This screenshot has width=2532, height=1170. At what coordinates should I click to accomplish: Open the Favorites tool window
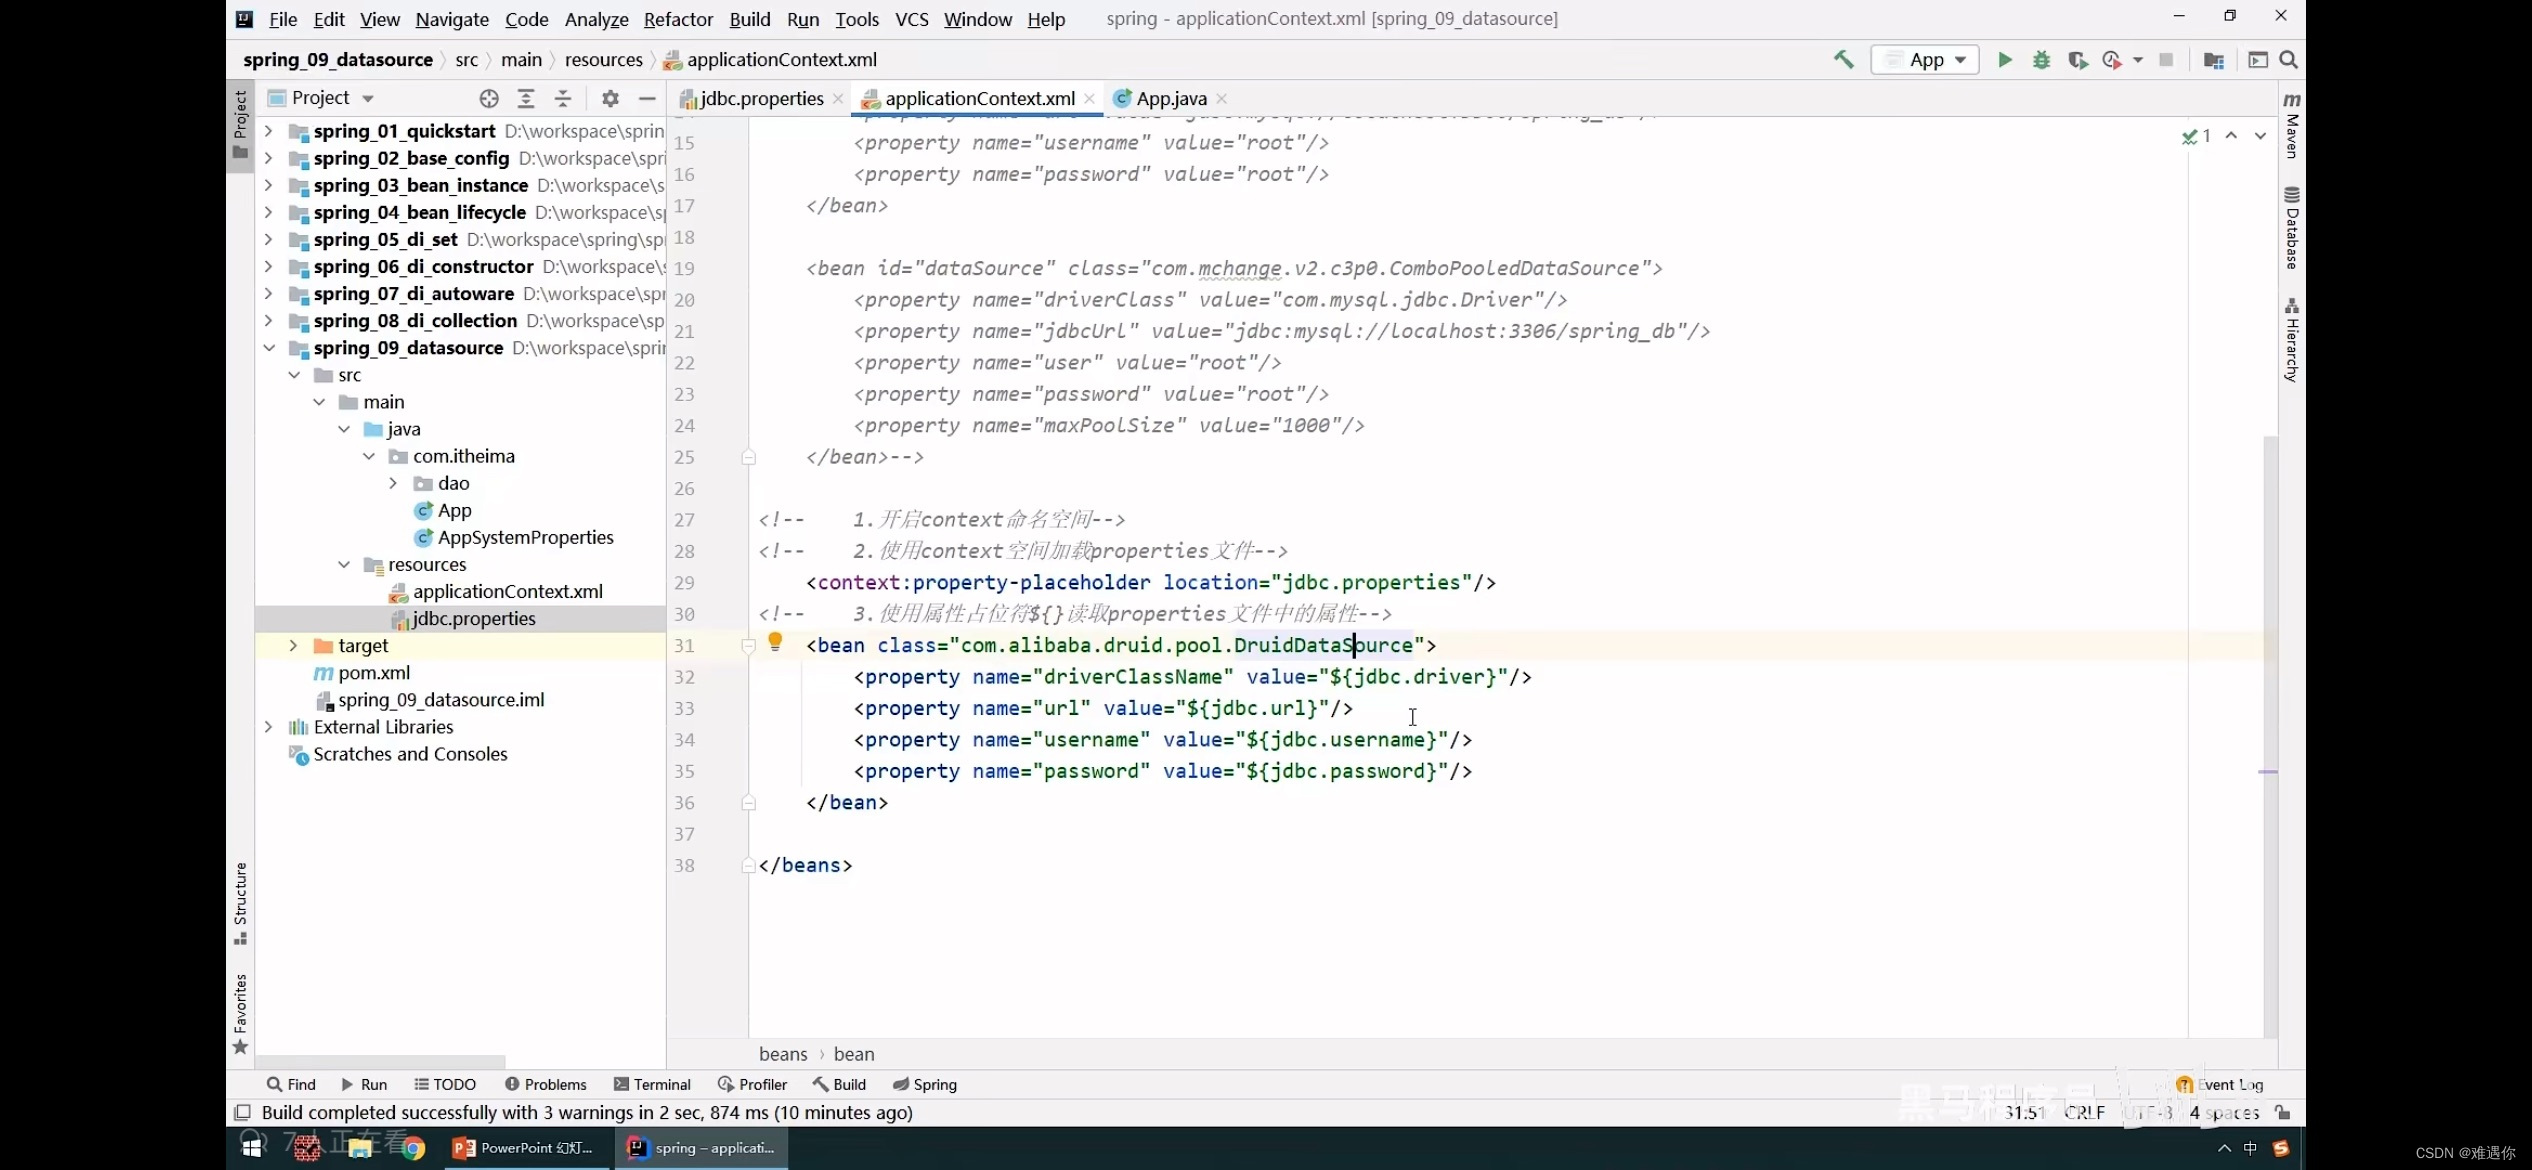[240, 1014]
